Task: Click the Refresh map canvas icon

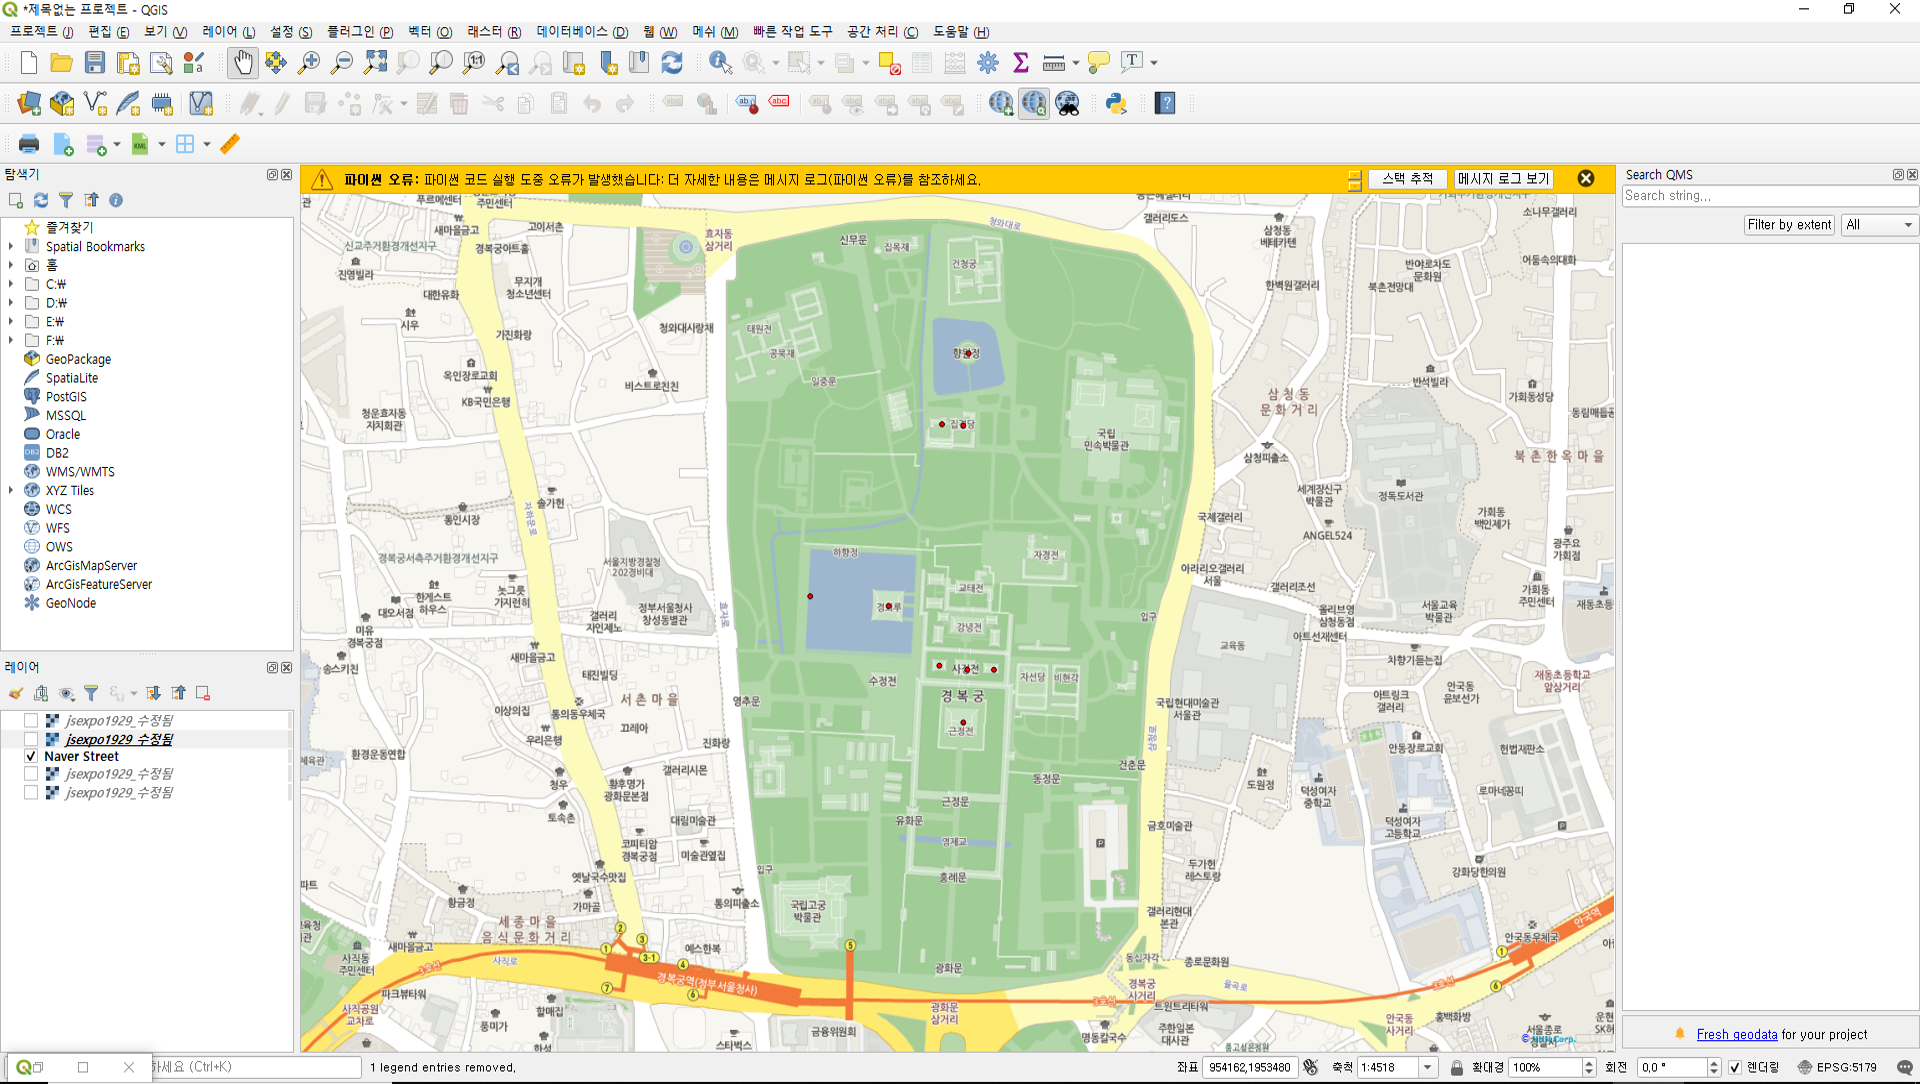Action: [x=672, y=63]
